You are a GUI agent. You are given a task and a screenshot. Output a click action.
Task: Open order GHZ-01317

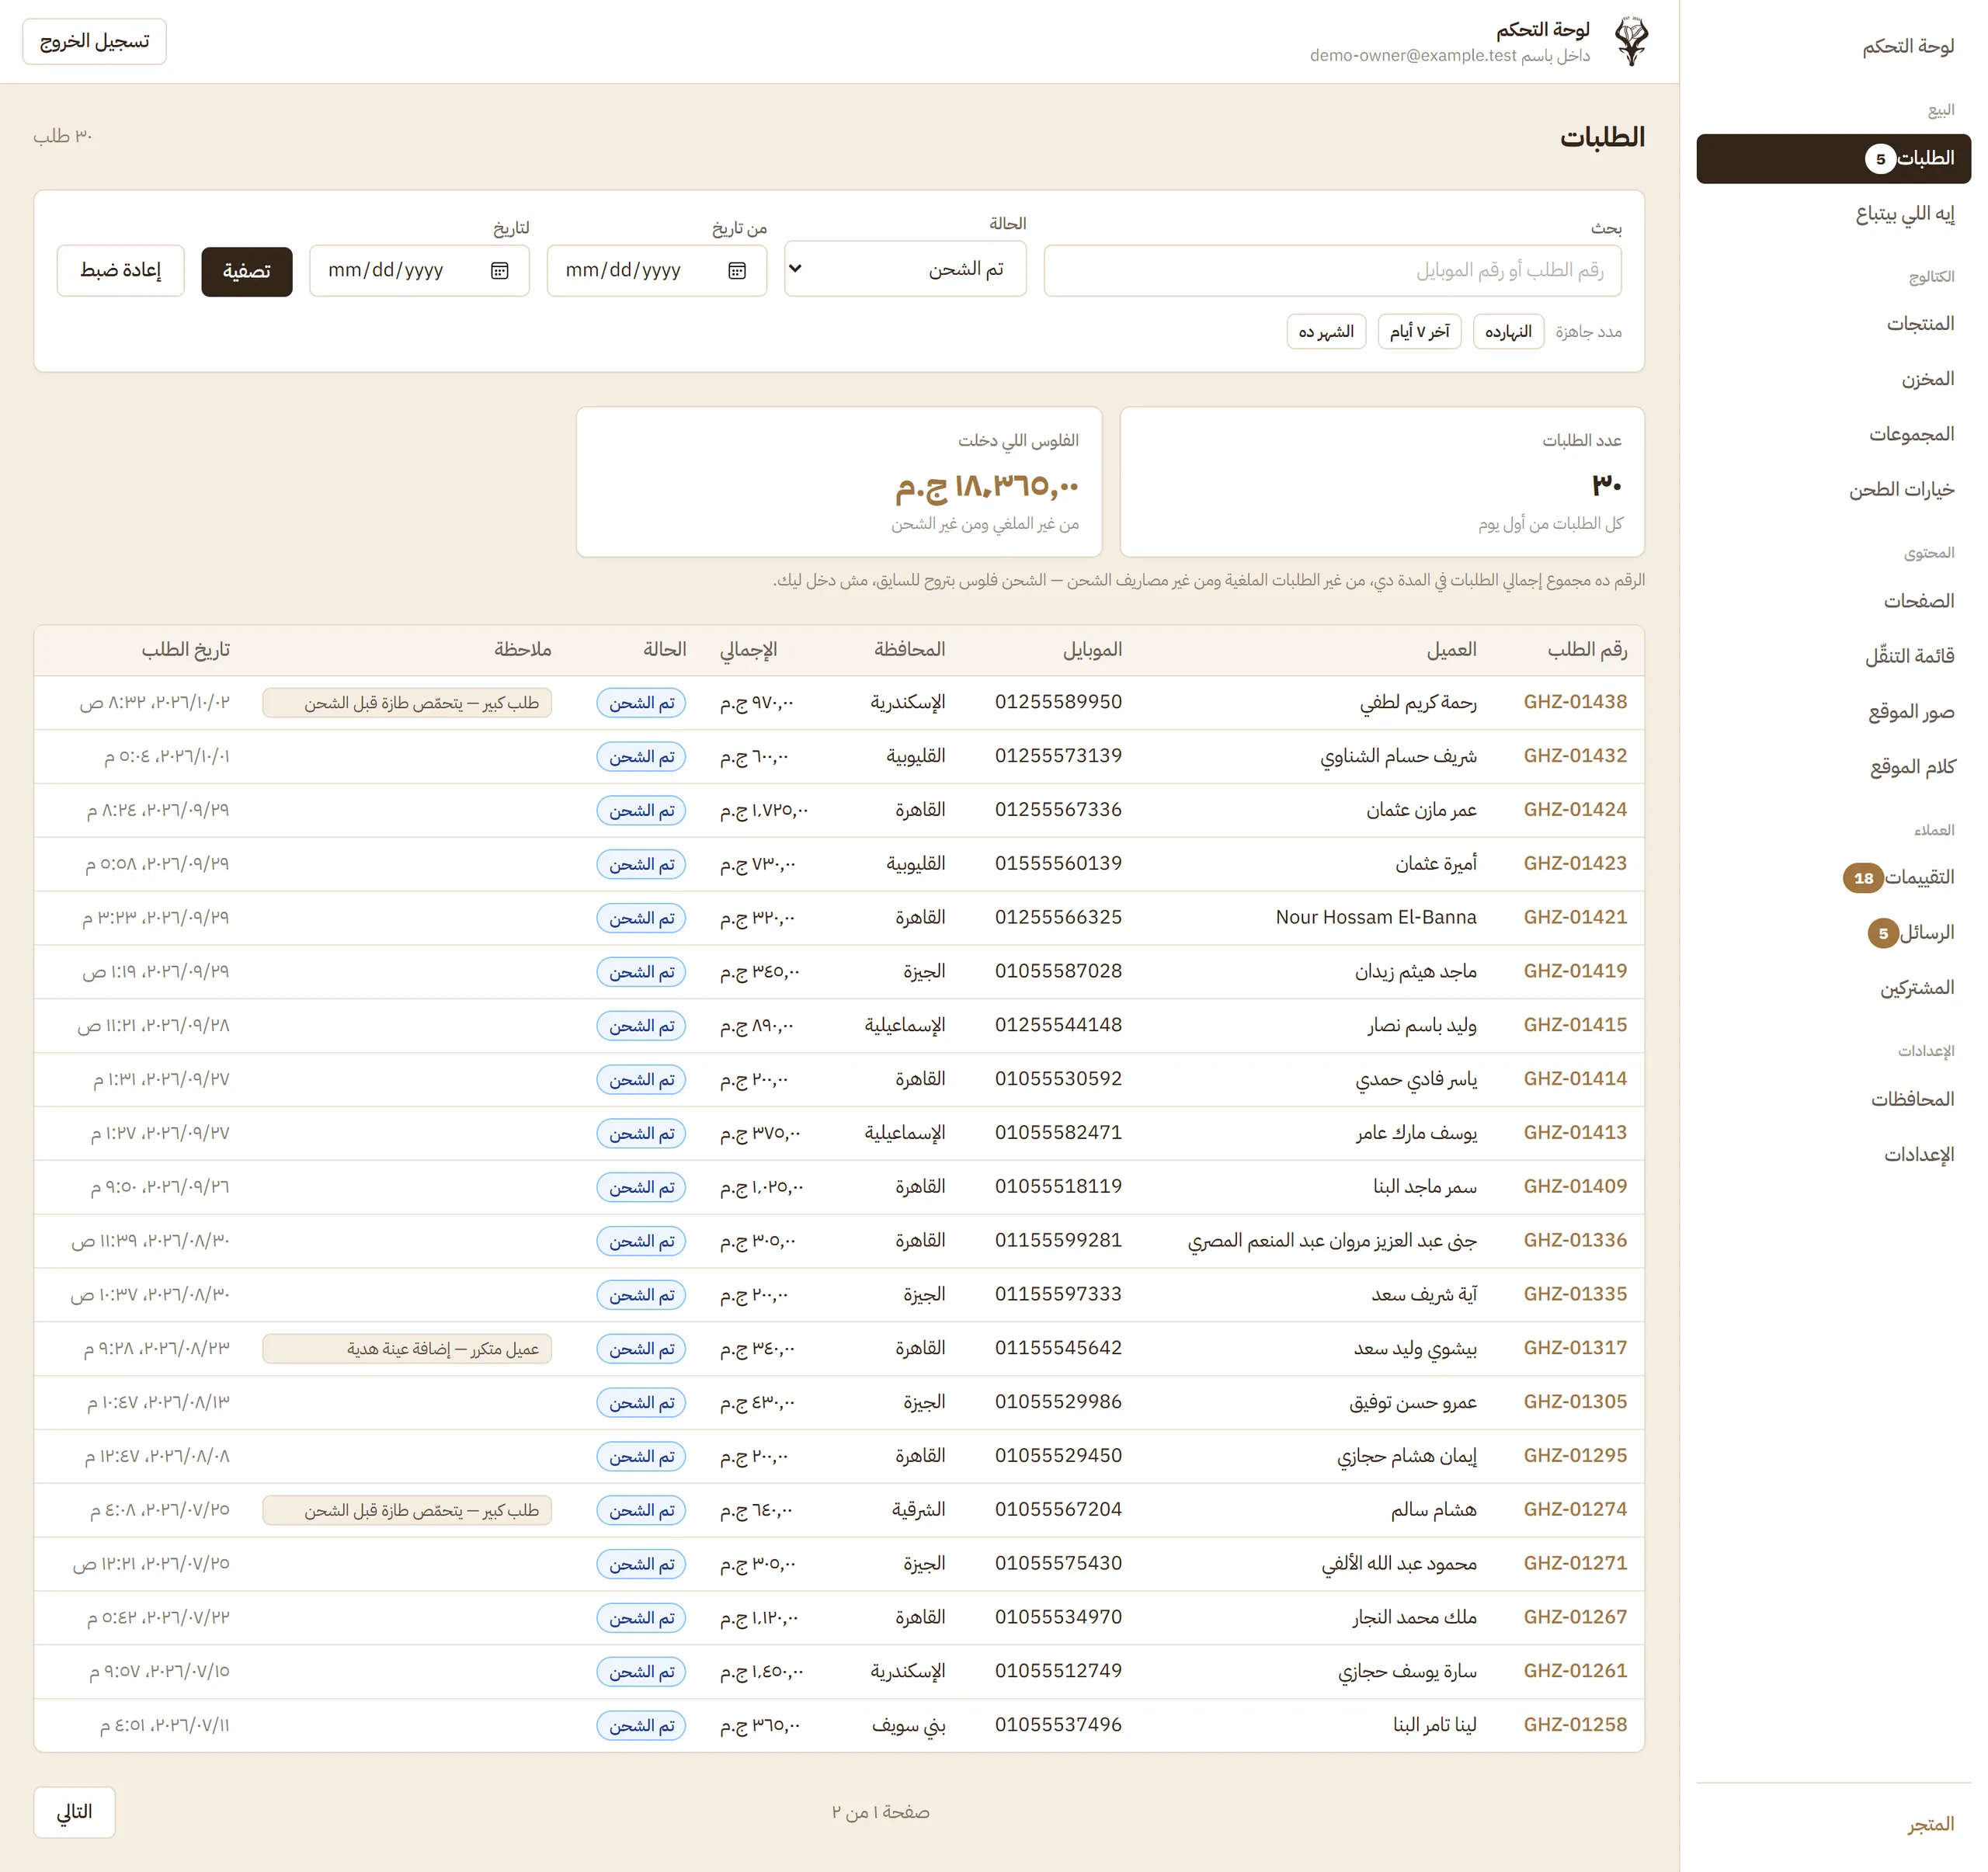pos(1575,1348)
